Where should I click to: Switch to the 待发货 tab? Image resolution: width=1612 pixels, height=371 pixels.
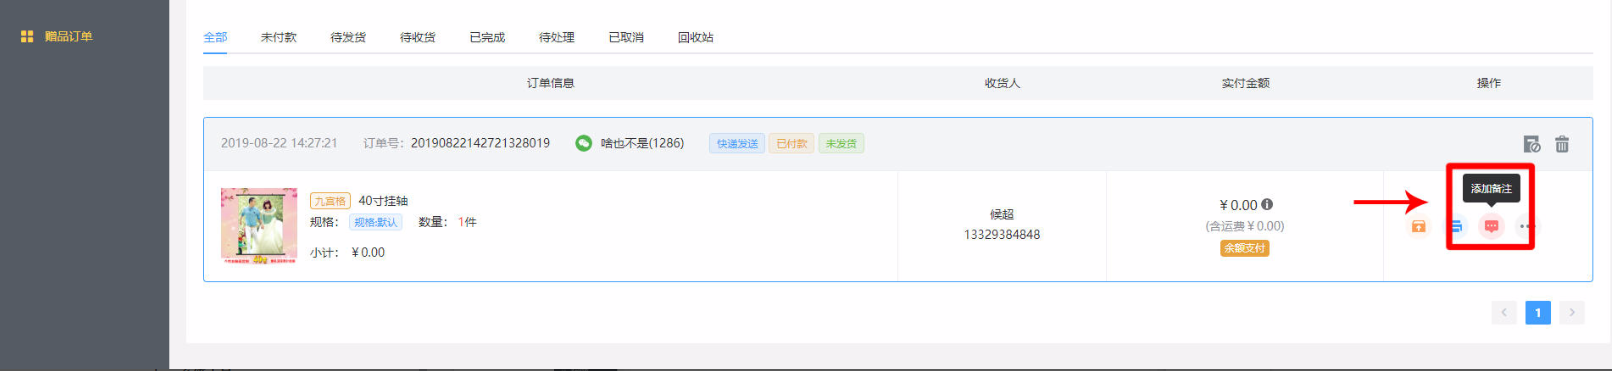coord(348,37)
